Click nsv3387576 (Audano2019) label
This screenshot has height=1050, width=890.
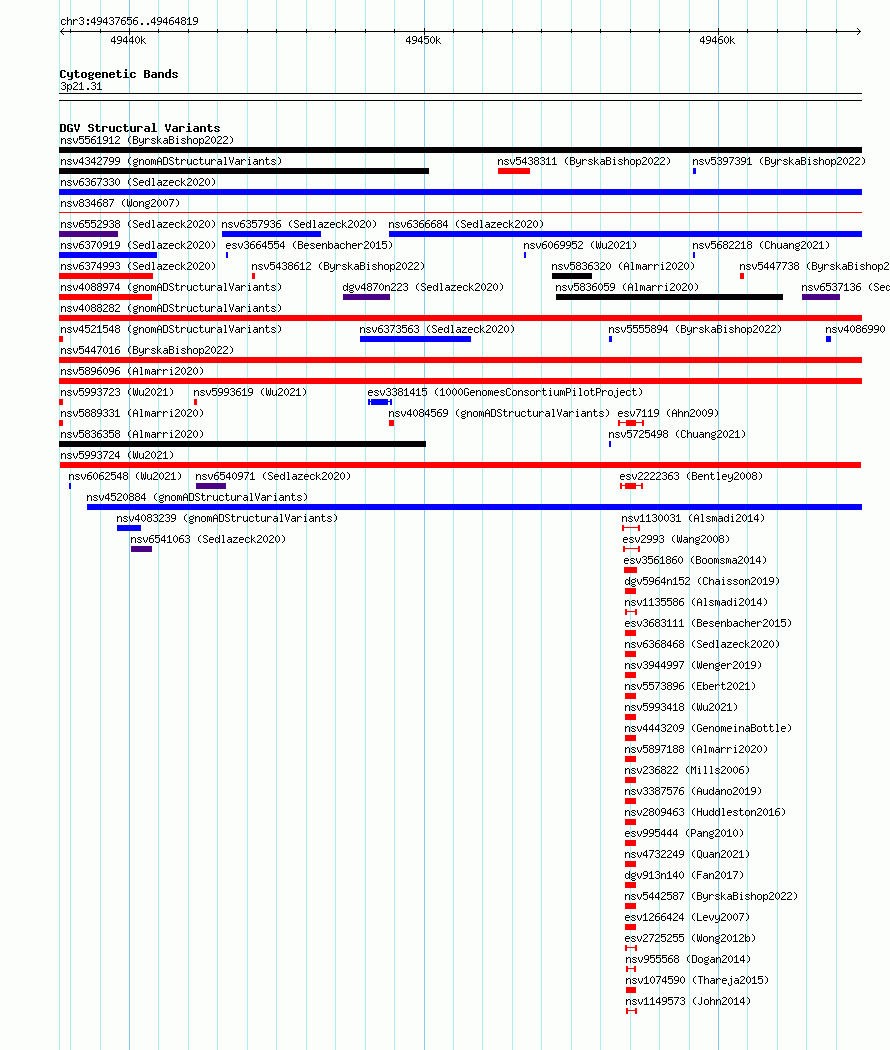(x=693, y=792)
